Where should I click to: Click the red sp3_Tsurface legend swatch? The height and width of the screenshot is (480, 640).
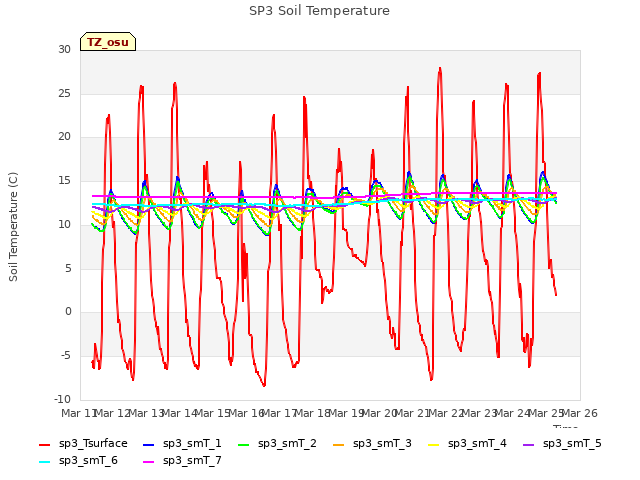pos(44,444)
